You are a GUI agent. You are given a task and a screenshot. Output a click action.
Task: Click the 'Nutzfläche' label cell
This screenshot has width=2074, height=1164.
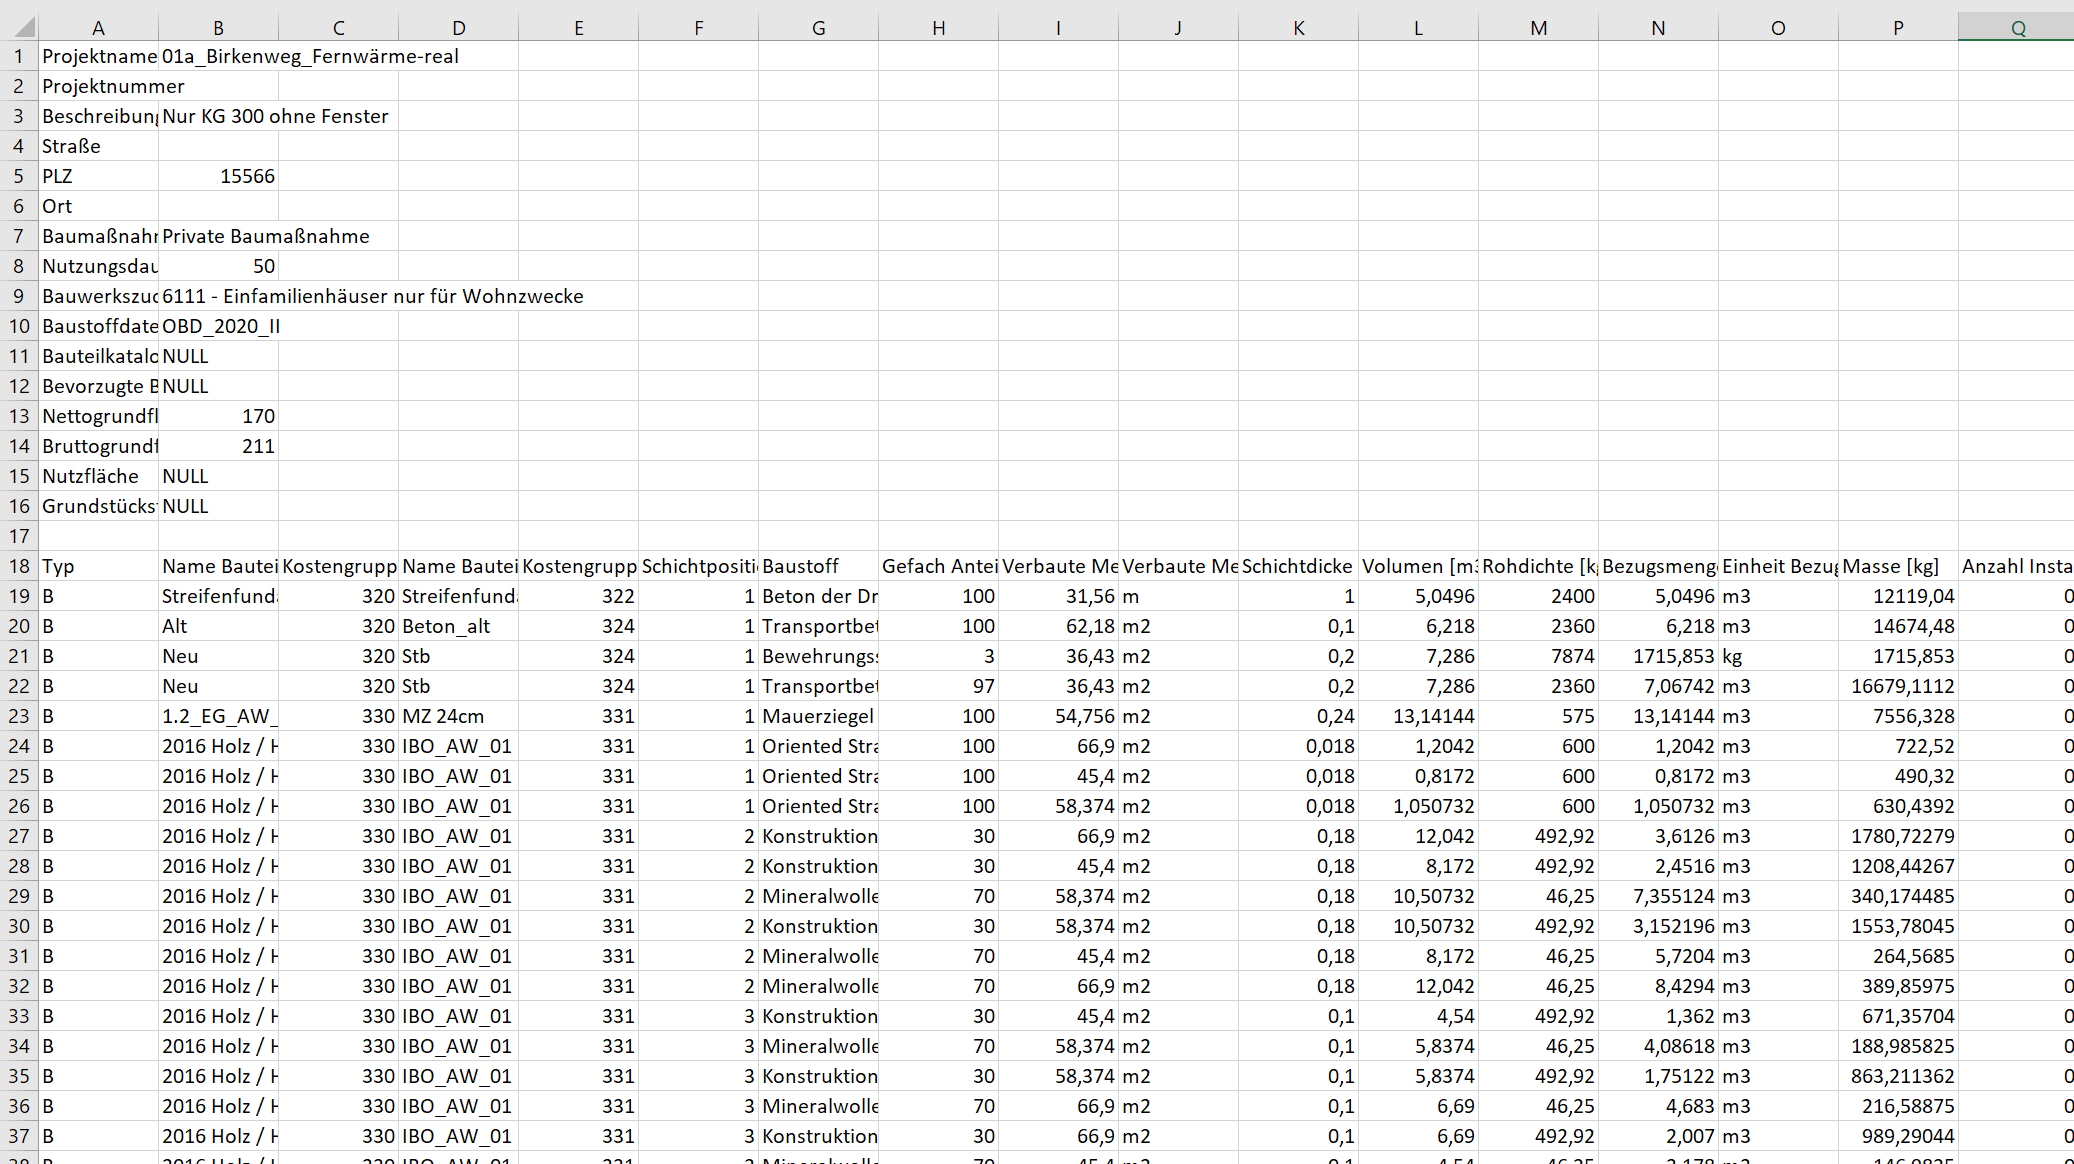[x=98, y=476]
